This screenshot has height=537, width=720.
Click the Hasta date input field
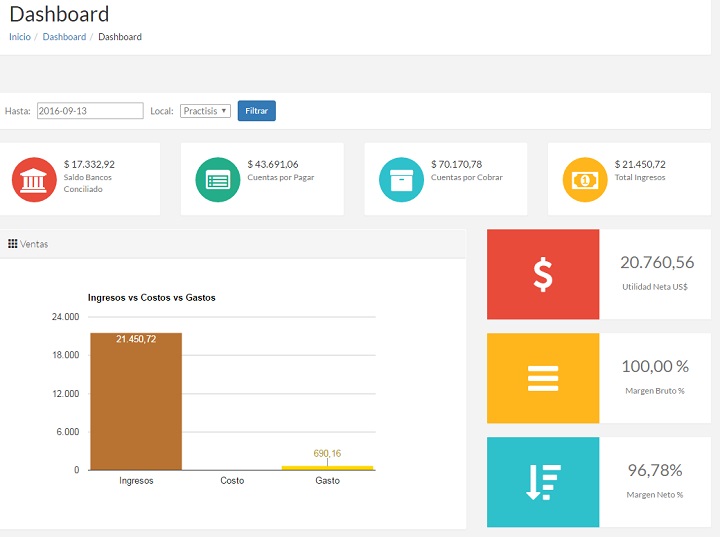pyautogui.click(x=90, y=111)
